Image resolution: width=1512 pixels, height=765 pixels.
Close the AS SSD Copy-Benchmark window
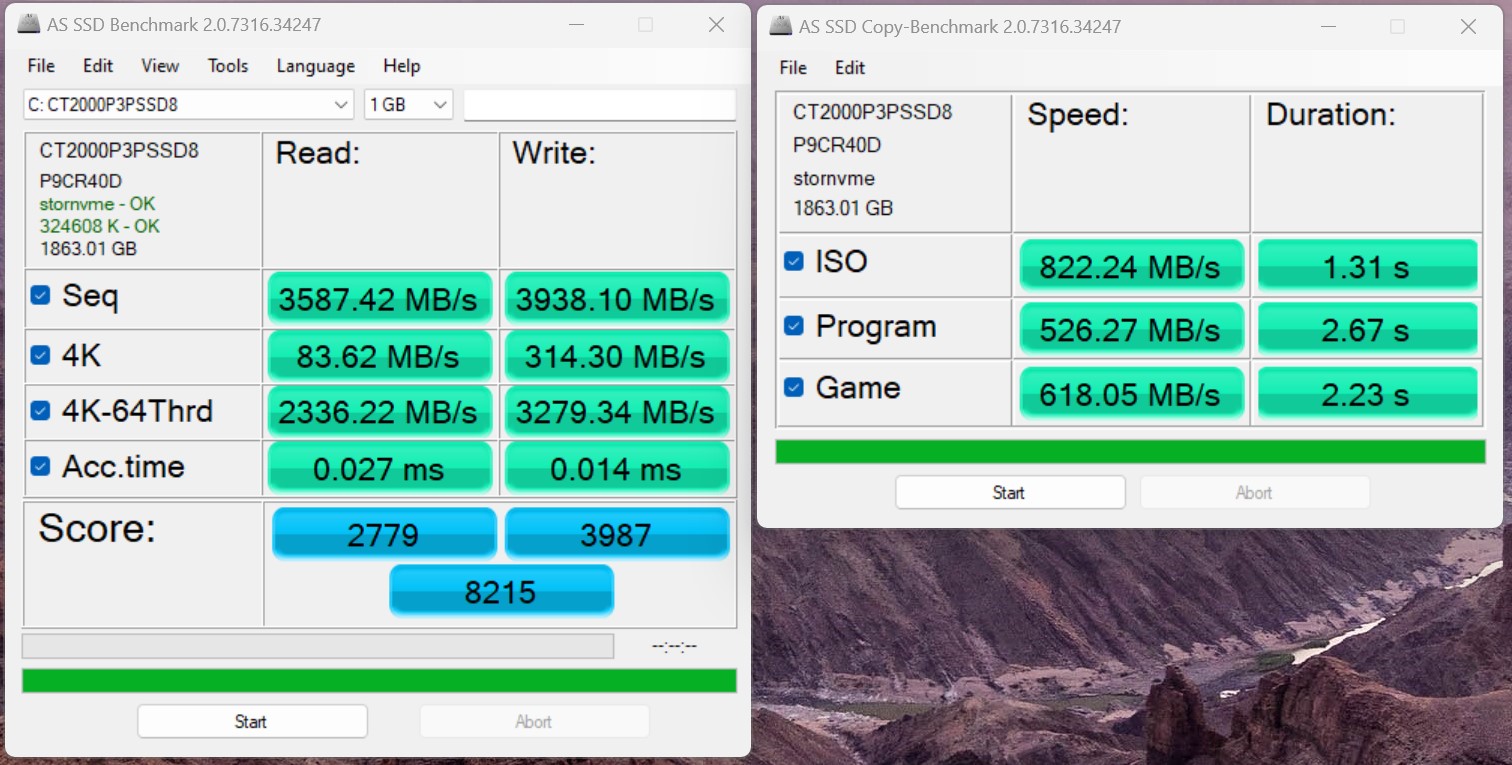[1468, 27]
